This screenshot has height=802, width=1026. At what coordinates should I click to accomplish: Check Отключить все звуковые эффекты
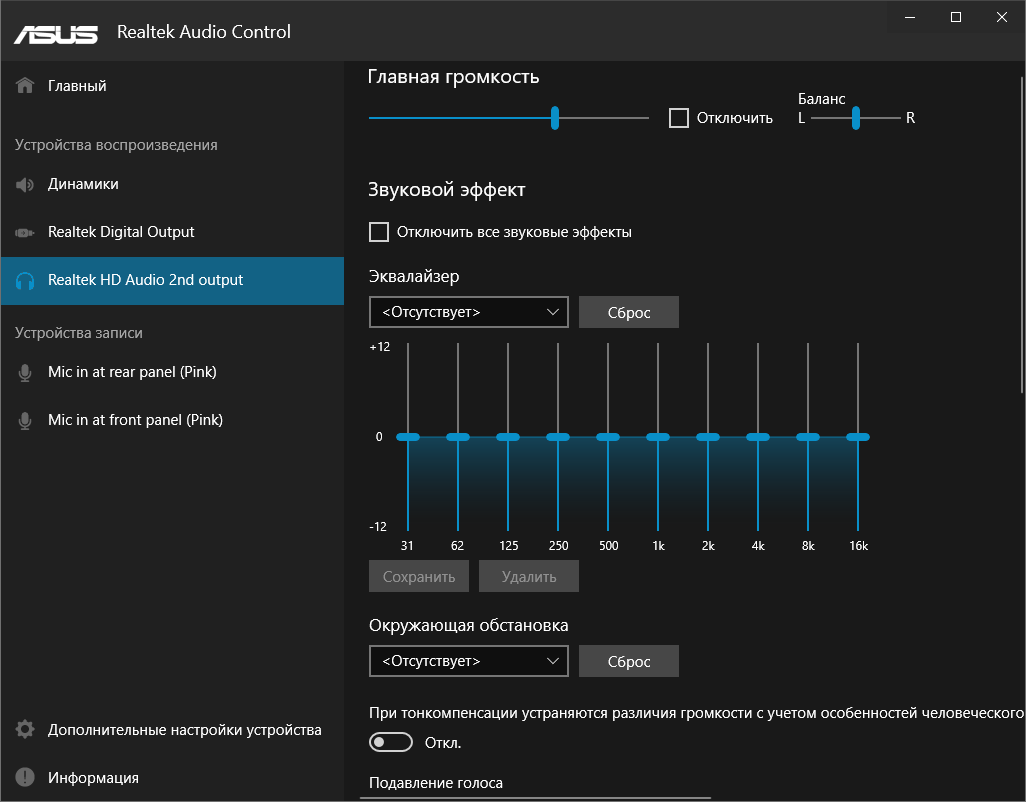tap(379, 232)
